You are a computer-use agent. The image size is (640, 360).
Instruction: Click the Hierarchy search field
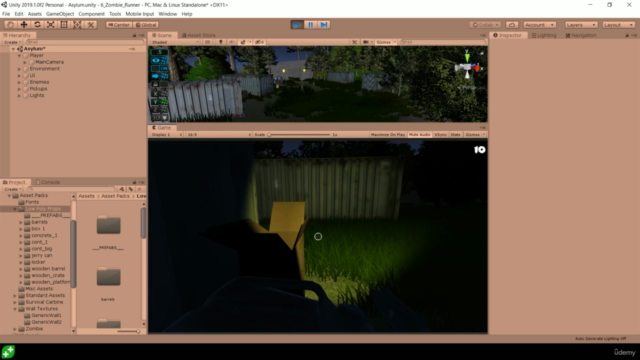(85, 42)
